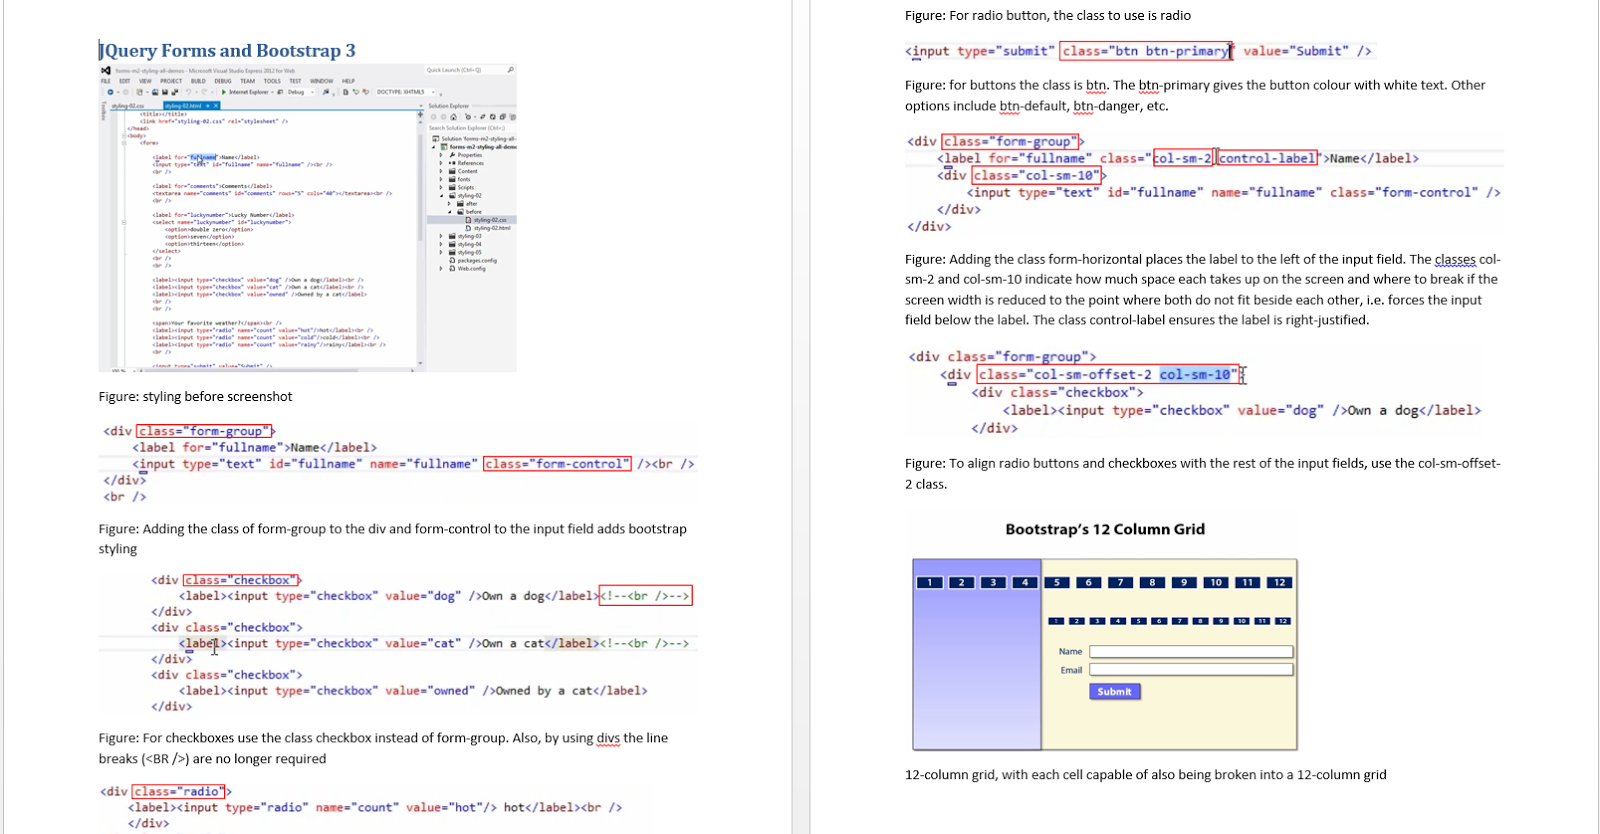Click highlighted col-sm-10 in offset code
The width and height of the screenshot is (1600, 834).
1195,375
